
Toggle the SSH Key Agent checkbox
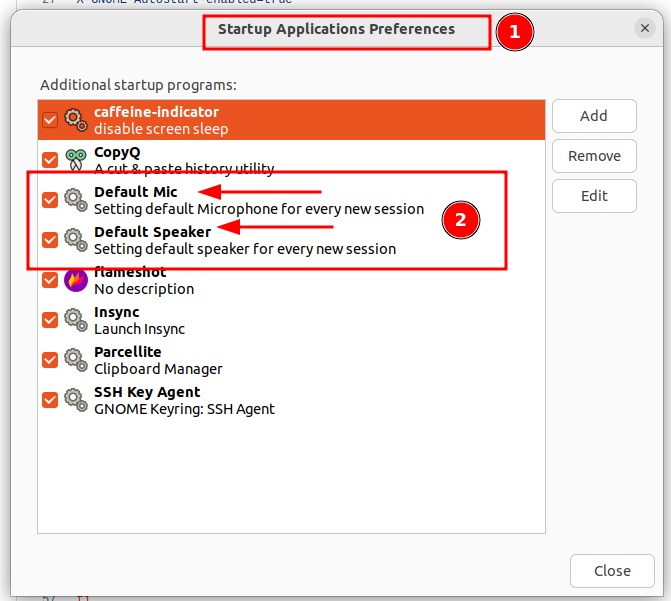pyautogui.click(x=50, y=400)
